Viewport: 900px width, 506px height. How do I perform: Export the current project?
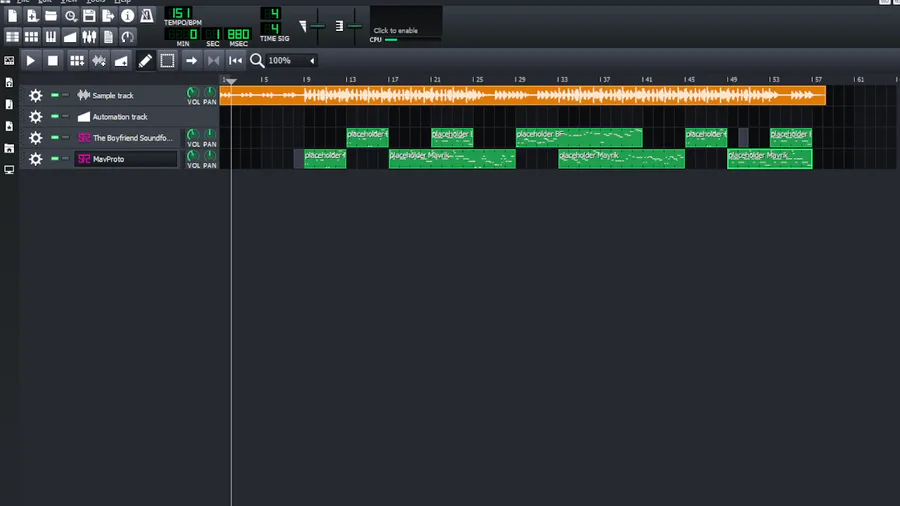pyautogui.click(x=108, y=16)
